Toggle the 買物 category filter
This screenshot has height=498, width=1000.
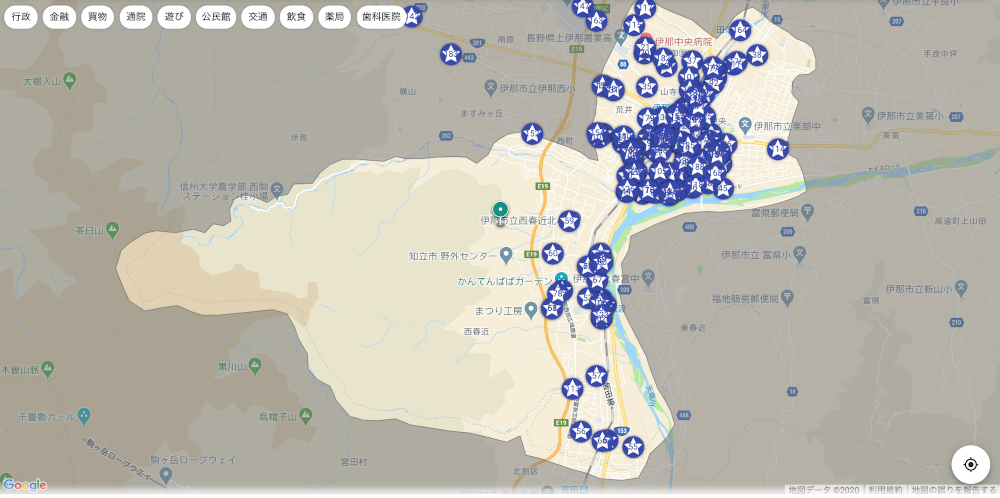coord(97,17)
